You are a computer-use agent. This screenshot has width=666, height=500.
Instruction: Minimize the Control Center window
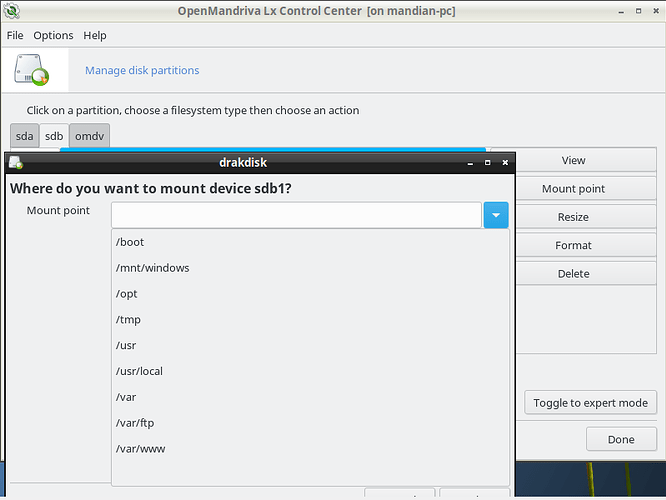tap(621, 11)
